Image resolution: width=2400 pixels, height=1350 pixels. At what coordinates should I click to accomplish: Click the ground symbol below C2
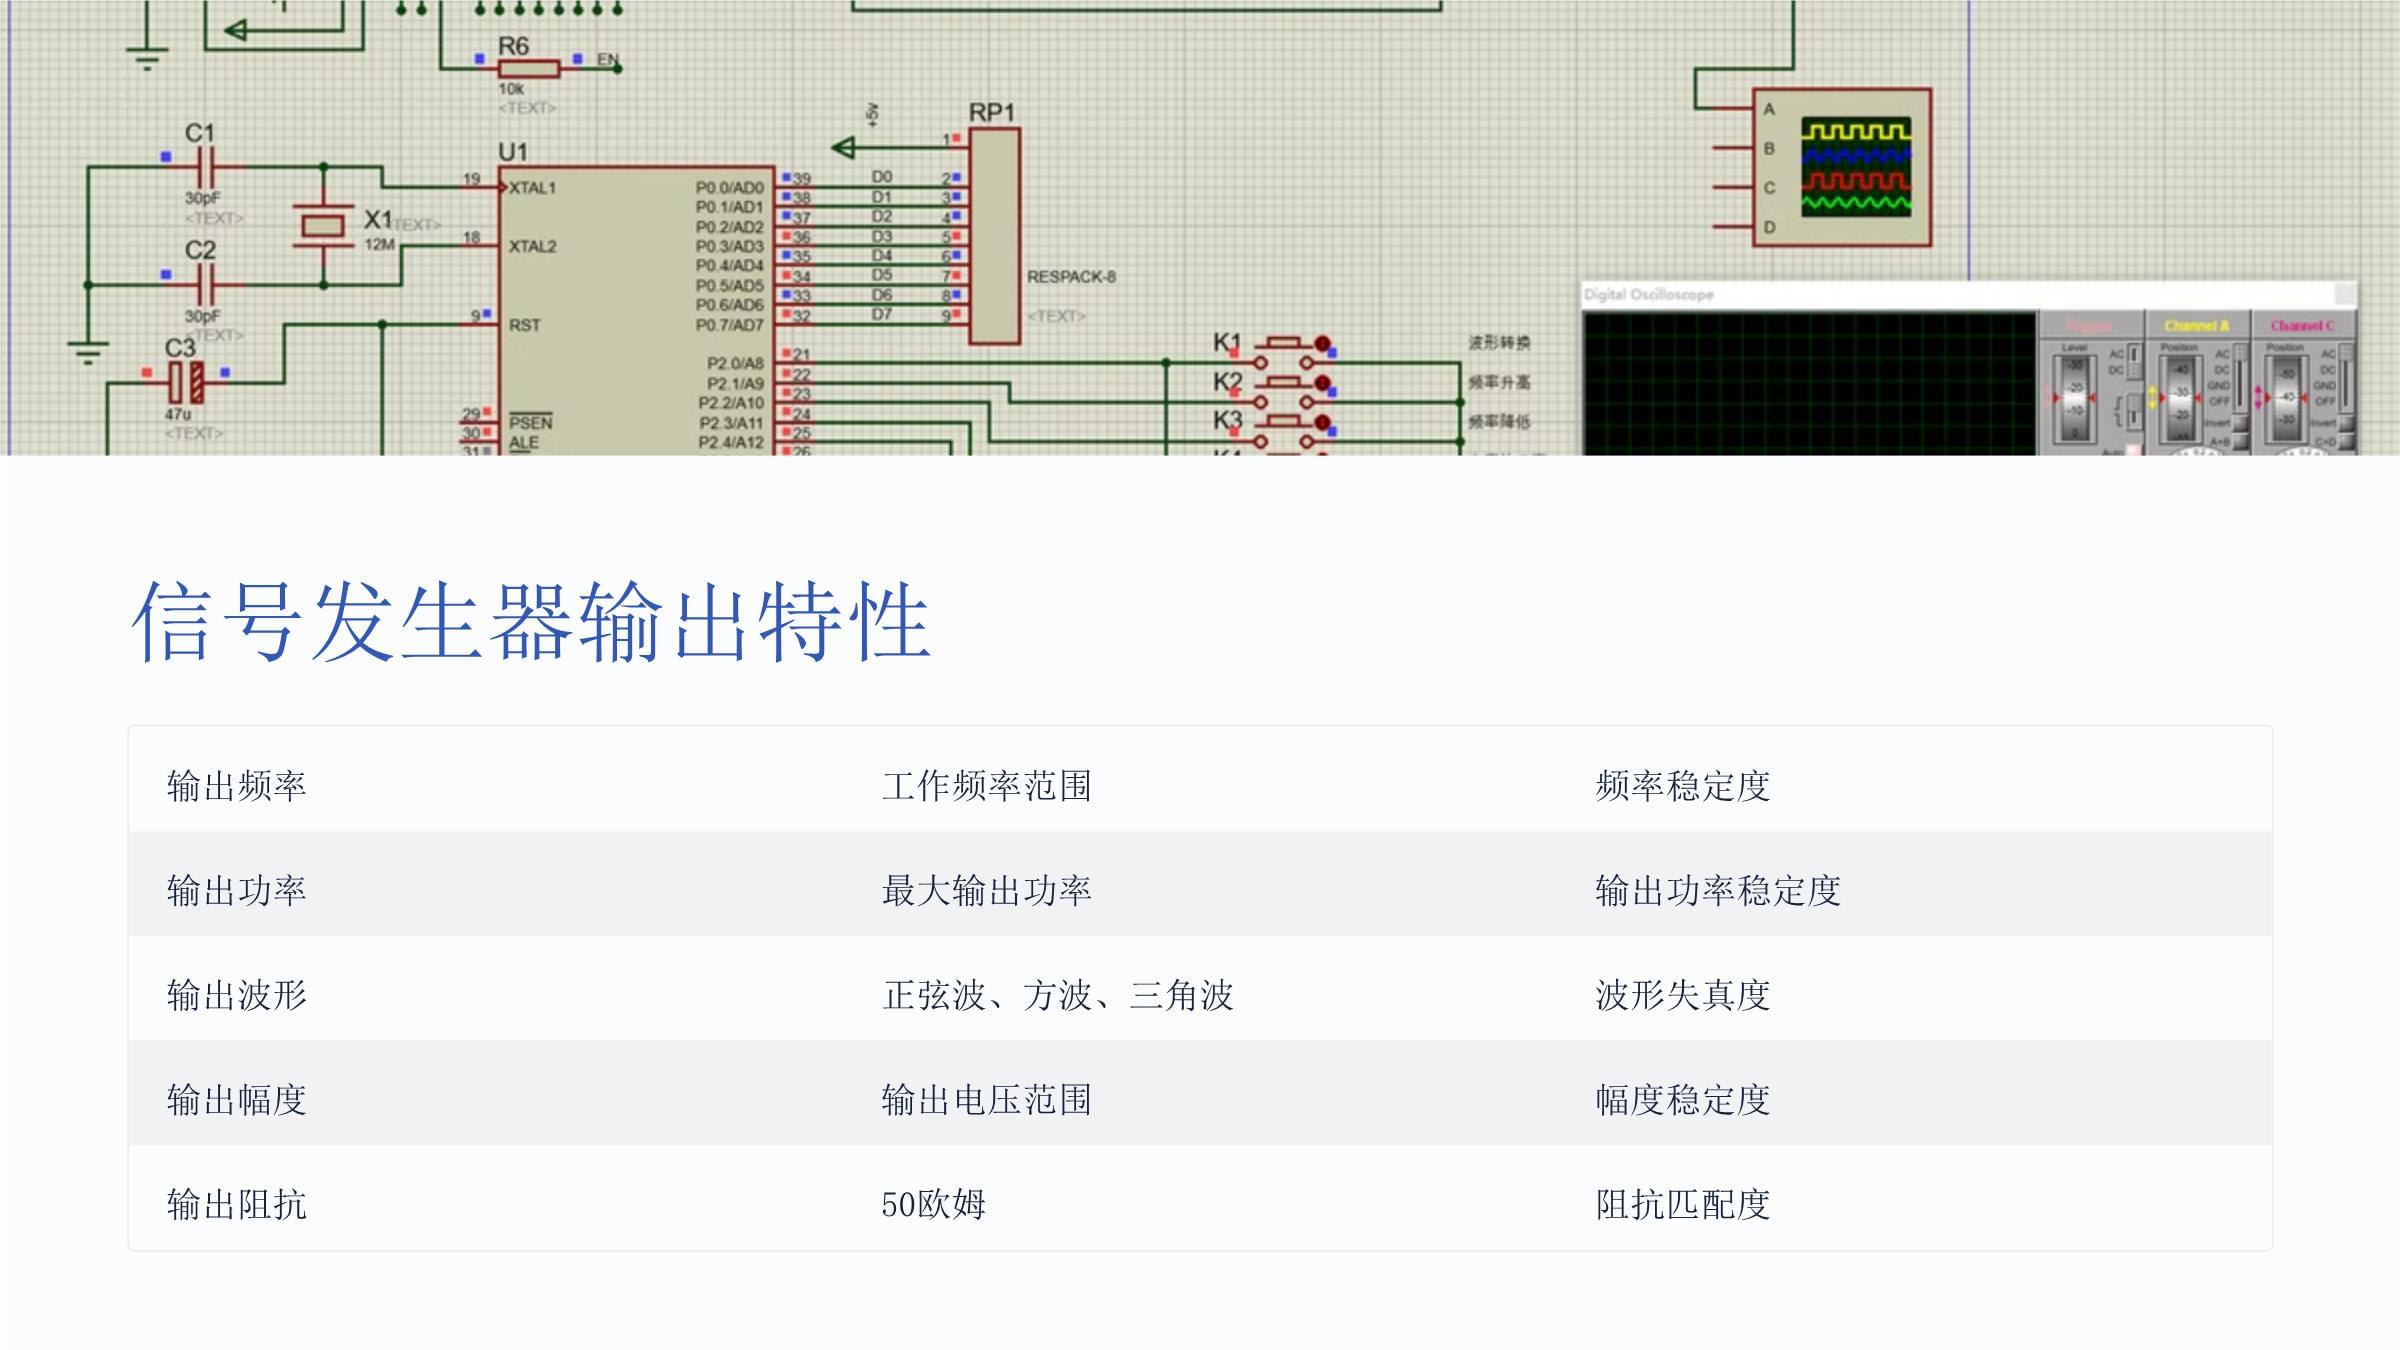[88, 352]
